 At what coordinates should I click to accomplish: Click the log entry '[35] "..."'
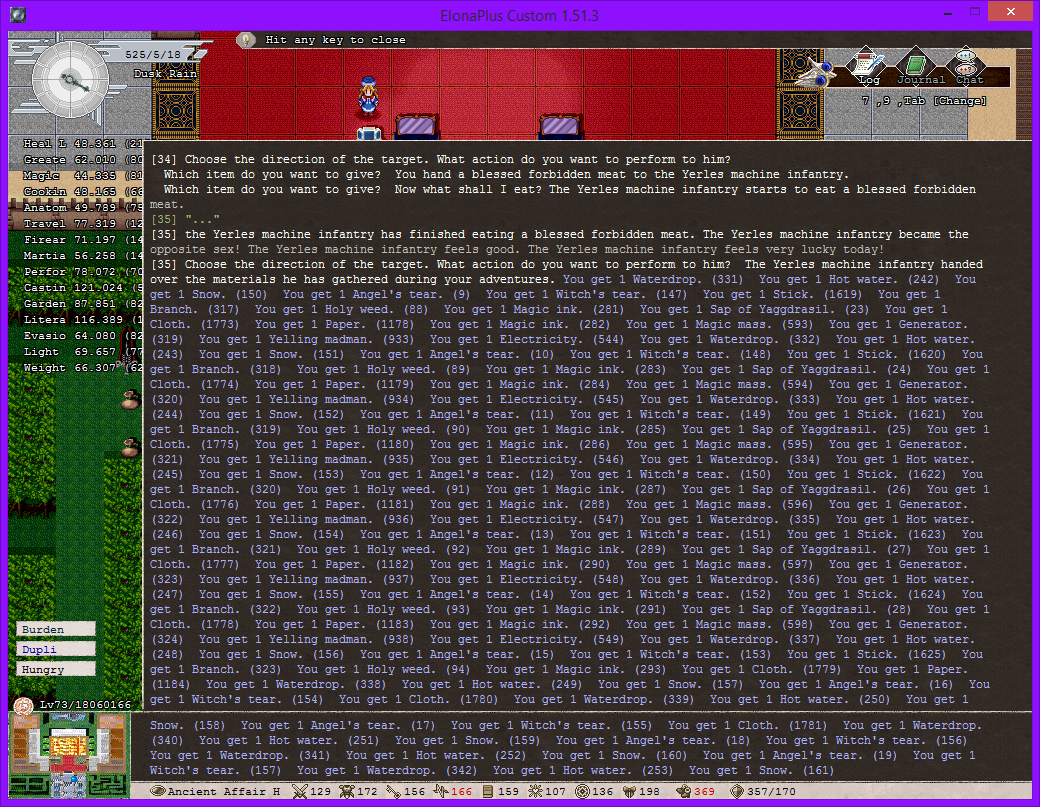[x=185, y=219]
